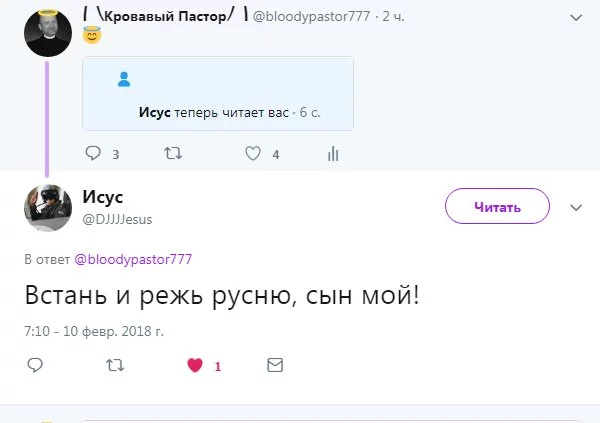Image resolution: width=600 pixels, height=423 pixels.
Task: Open the '7:10 - 10 февр. 2018' timestamp
Action: (x=93, y=330)
